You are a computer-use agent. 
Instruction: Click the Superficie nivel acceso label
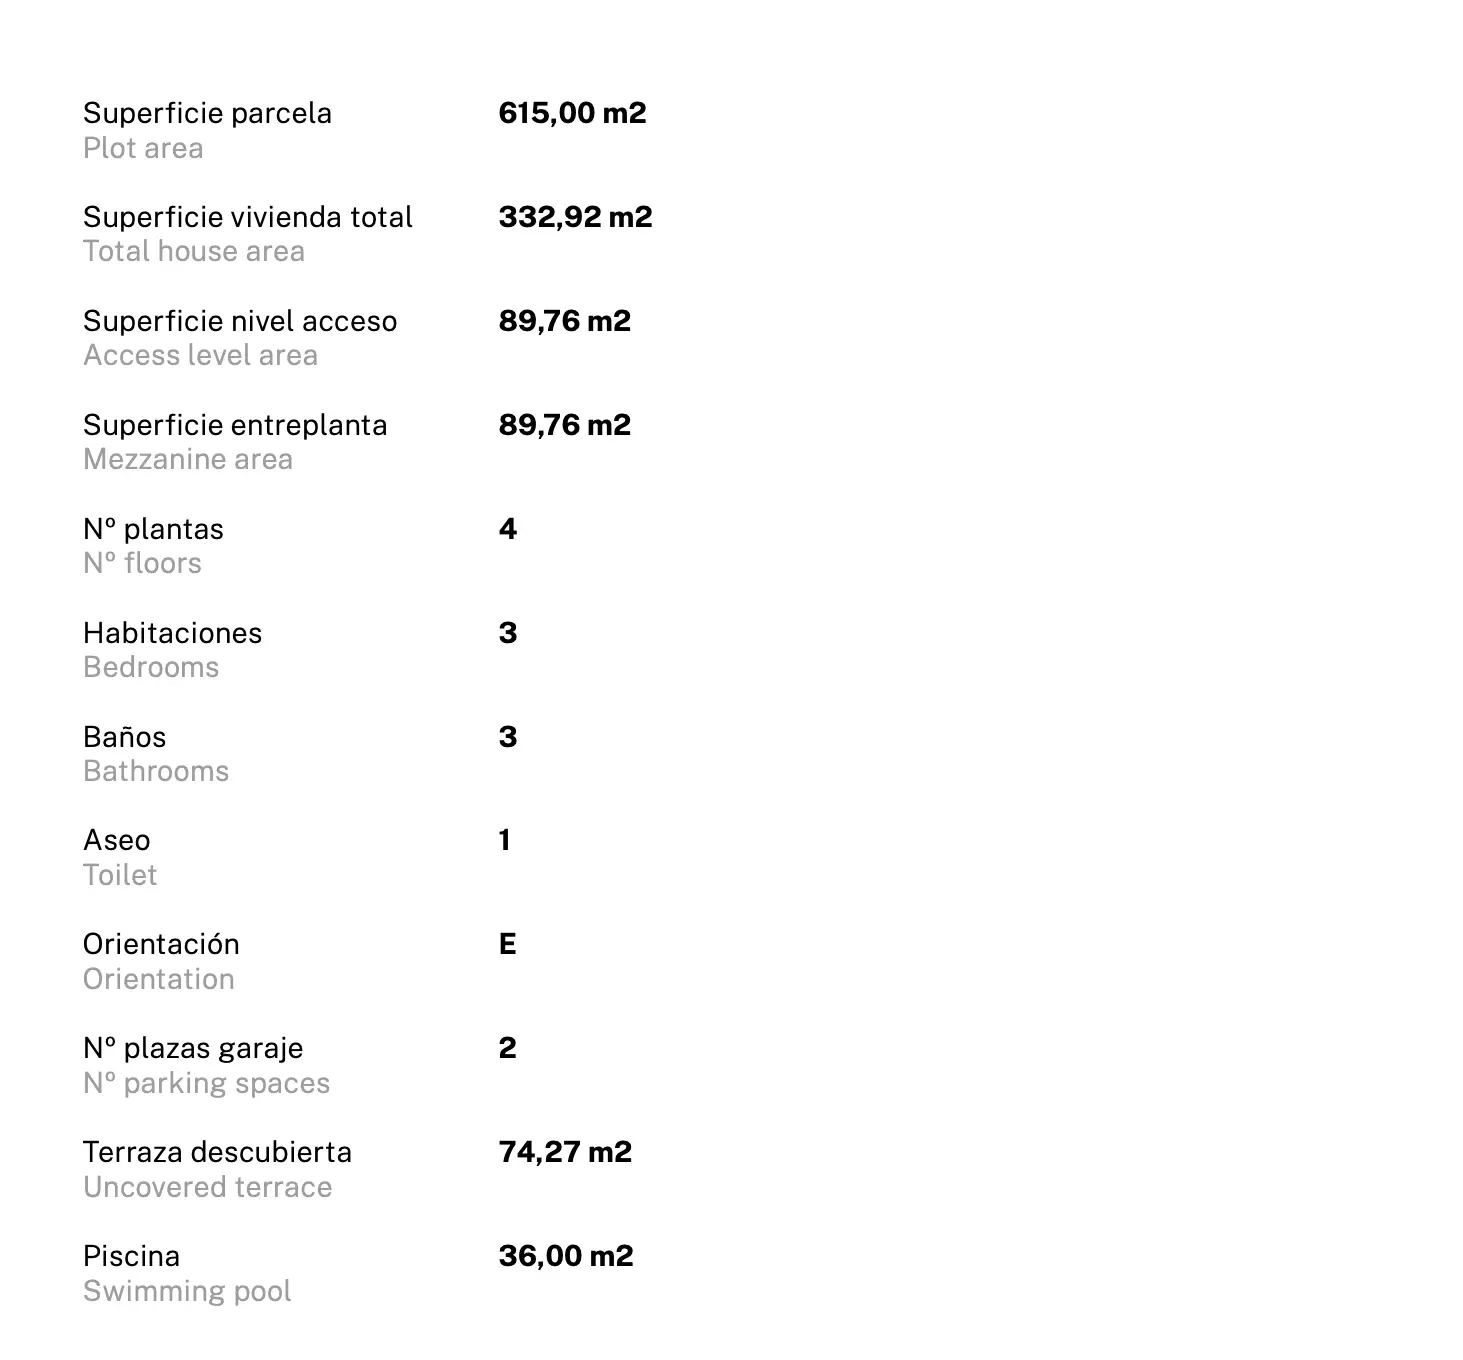pyautogui.click(x=240, y=321)
